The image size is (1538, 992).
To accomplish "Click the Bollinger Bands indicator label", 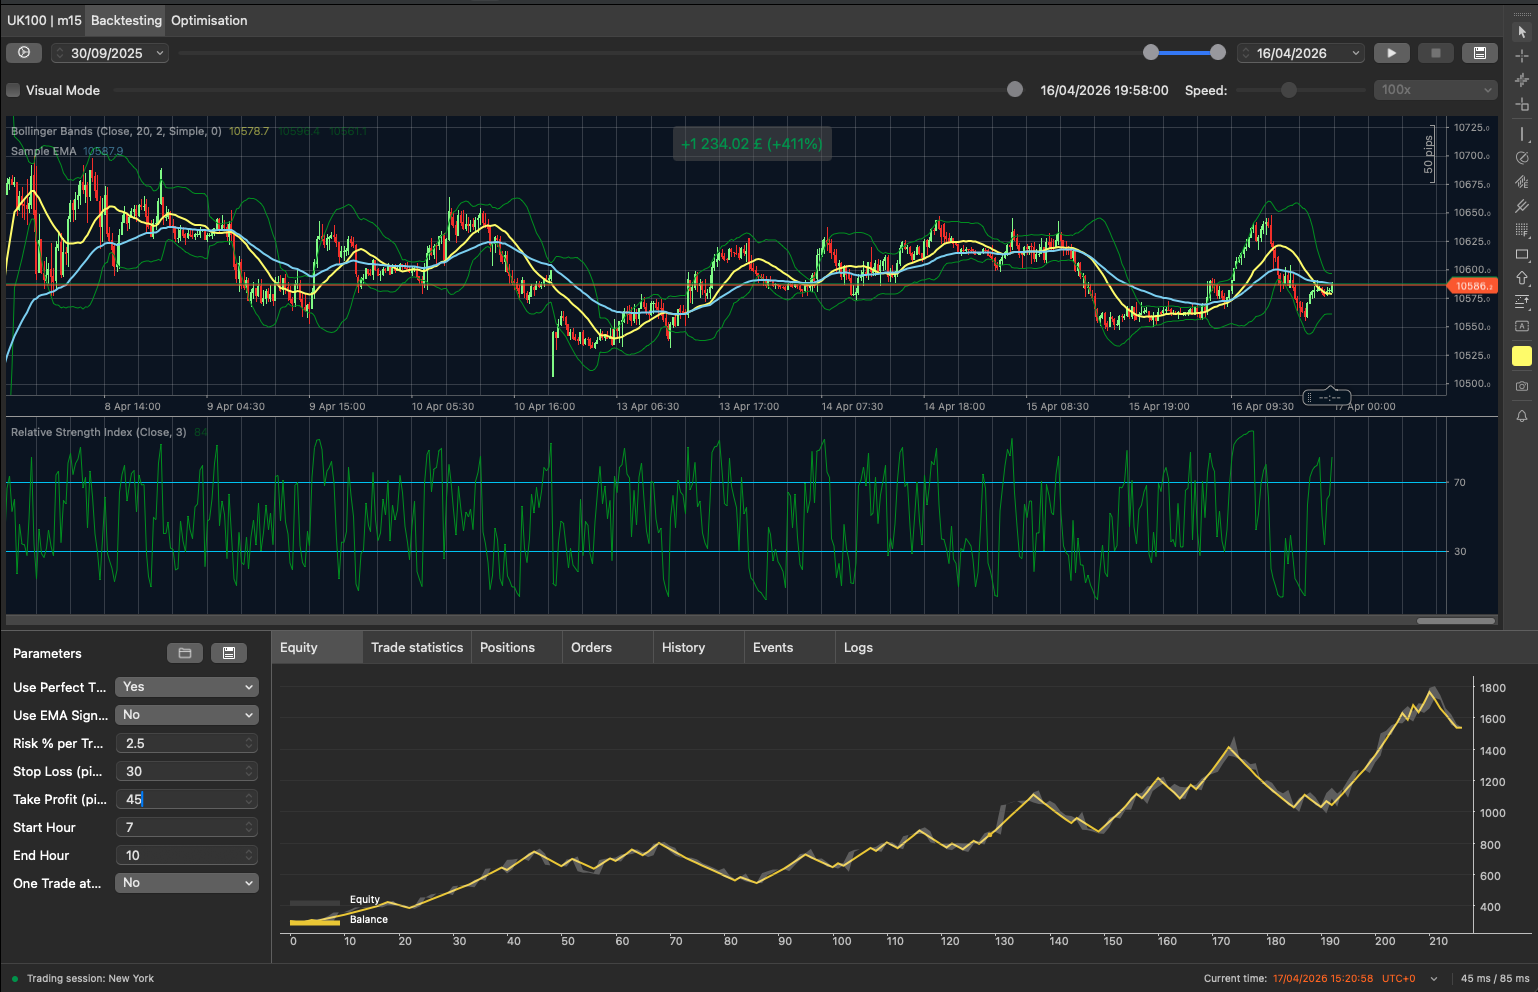I will tap(116, 131).
